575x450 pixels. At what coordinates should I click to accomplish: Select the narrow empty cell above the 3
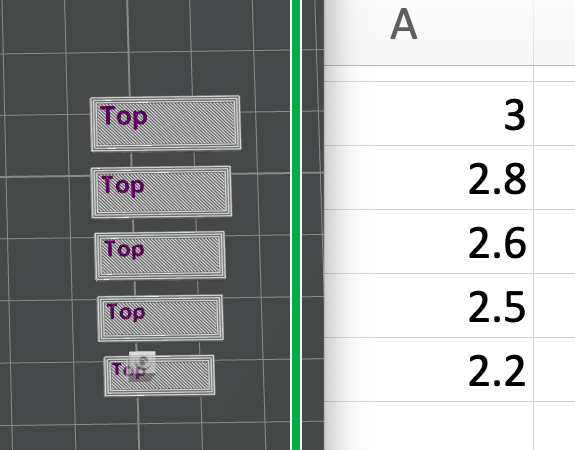[429, 74]
